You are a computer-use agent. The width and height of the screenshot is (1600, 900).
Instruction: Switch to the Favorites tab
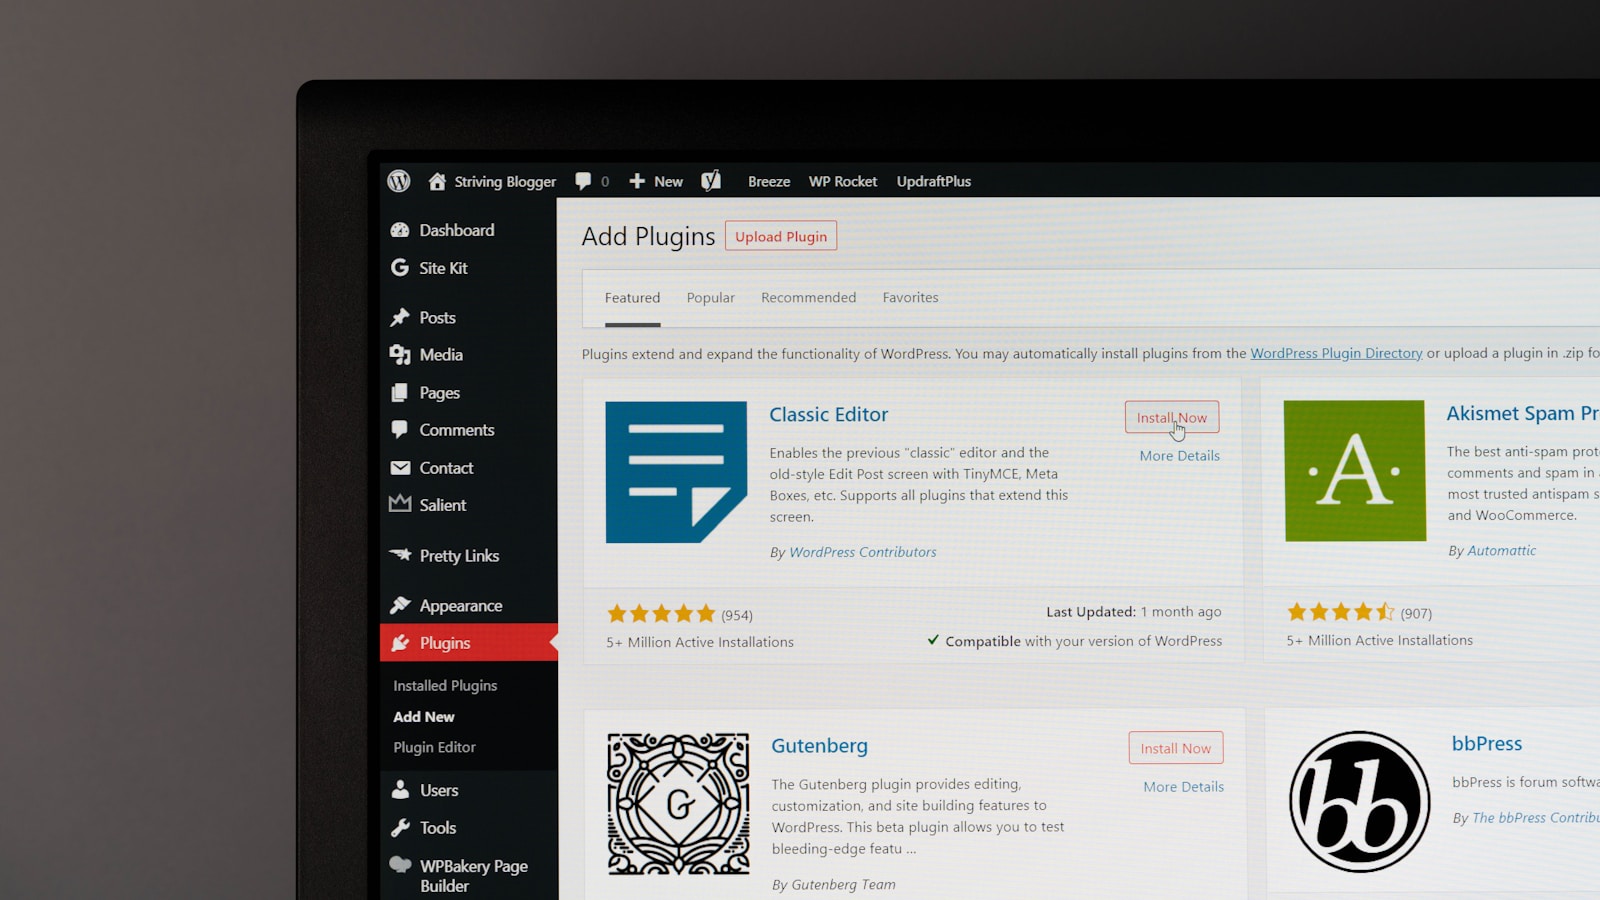910,298
